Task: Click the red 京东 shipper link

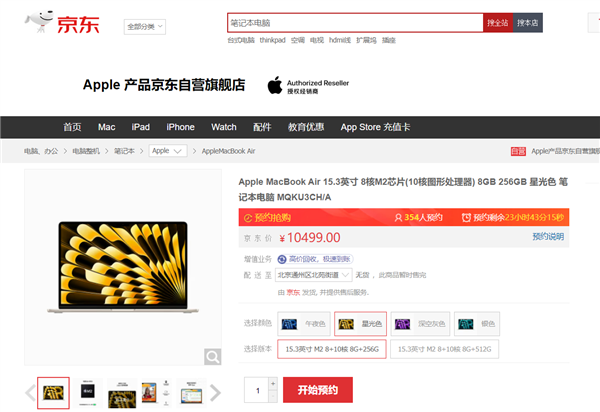Action: coord(293,292)
